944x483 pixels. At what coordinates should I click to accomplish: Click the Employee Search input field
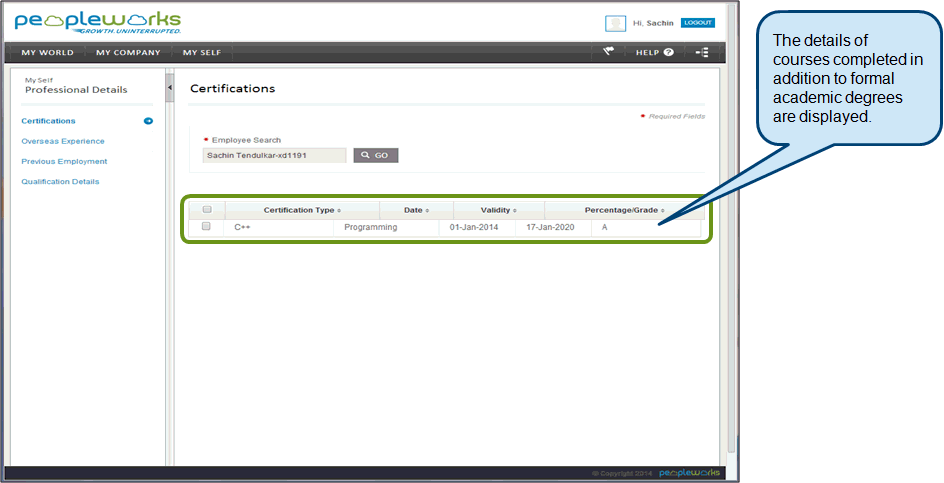click(275, 156)
